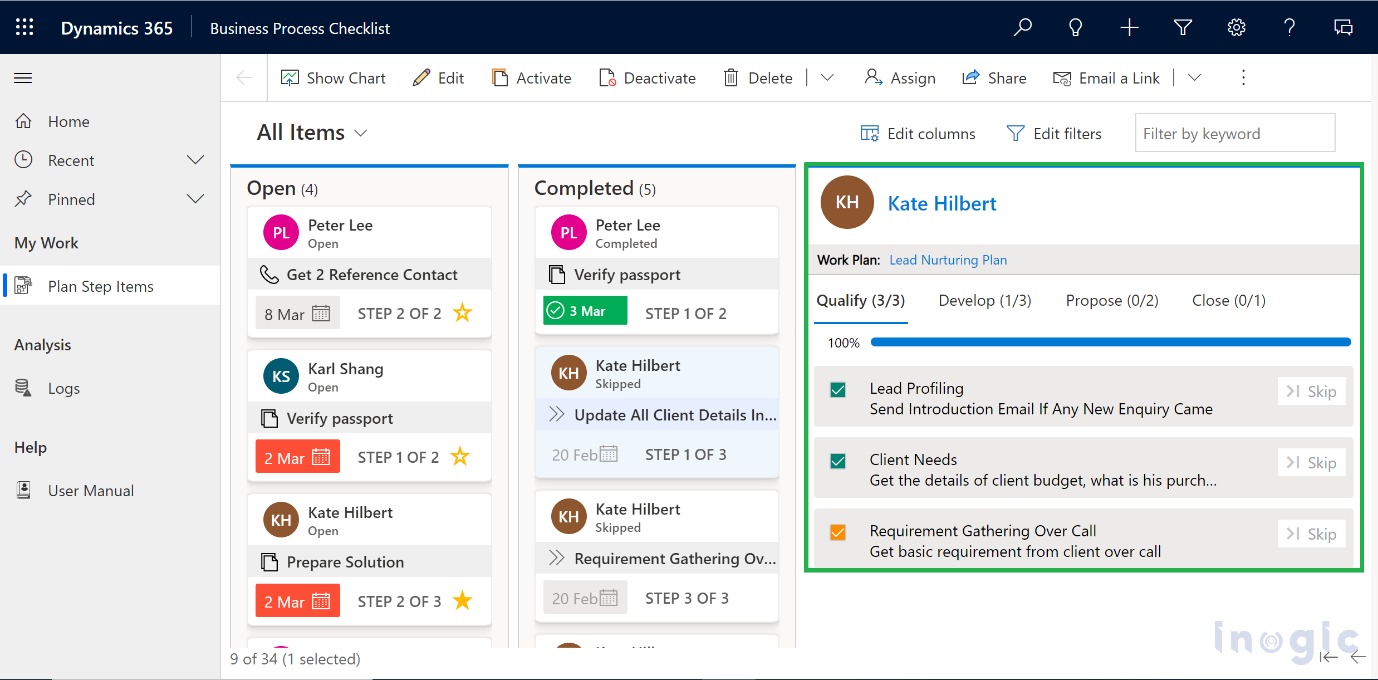Toggle star on Karl Shang Verify passport card

[460, 457]
